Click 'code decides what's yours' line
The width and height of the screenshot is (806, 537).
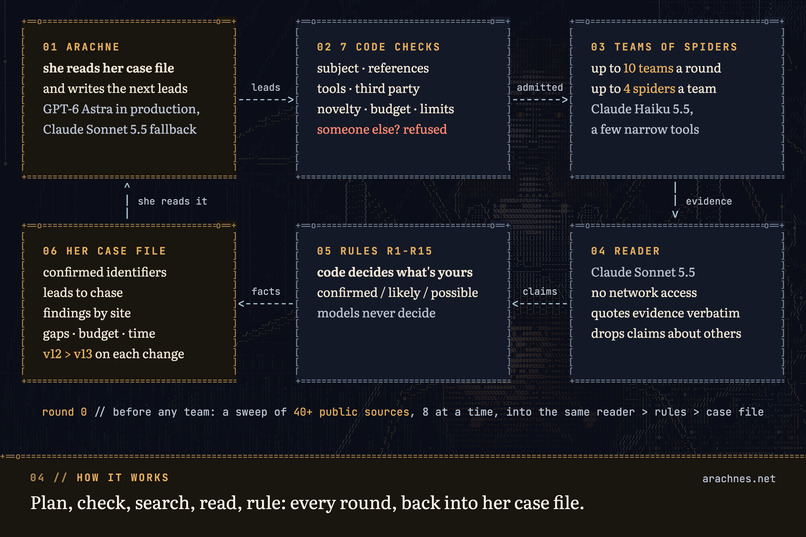pos(395,272)
